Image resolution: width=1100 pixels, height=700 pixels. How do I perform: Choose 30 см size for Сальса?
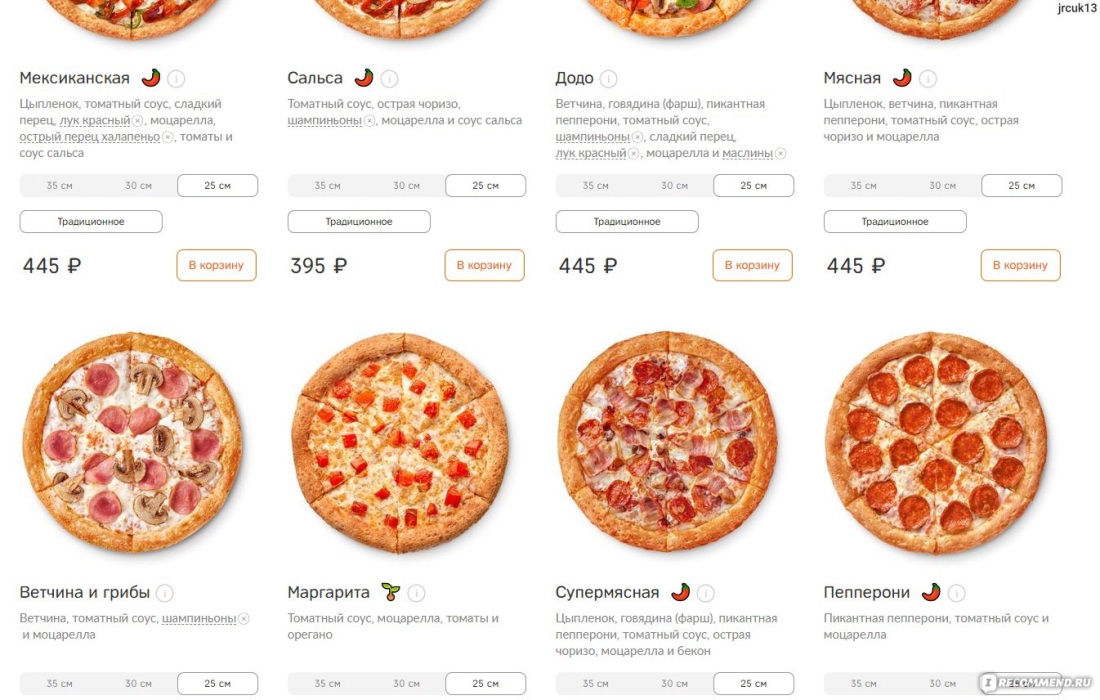[406, 186]
